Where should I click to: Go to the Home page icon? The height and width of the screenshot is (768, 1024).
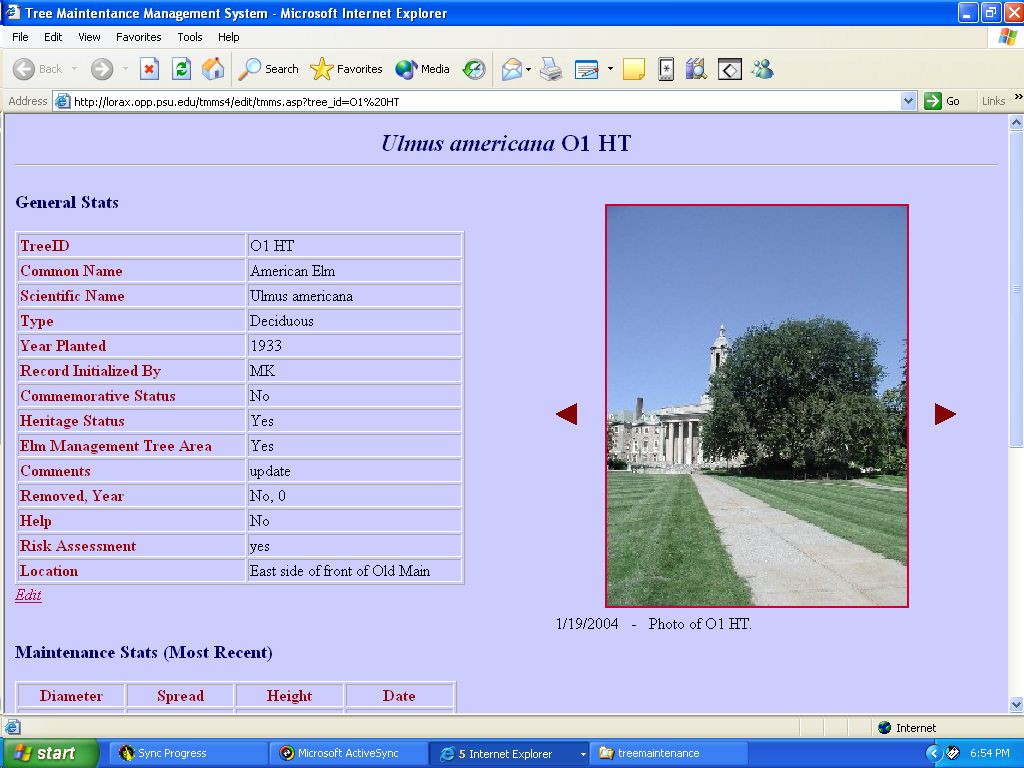[213, 69]
